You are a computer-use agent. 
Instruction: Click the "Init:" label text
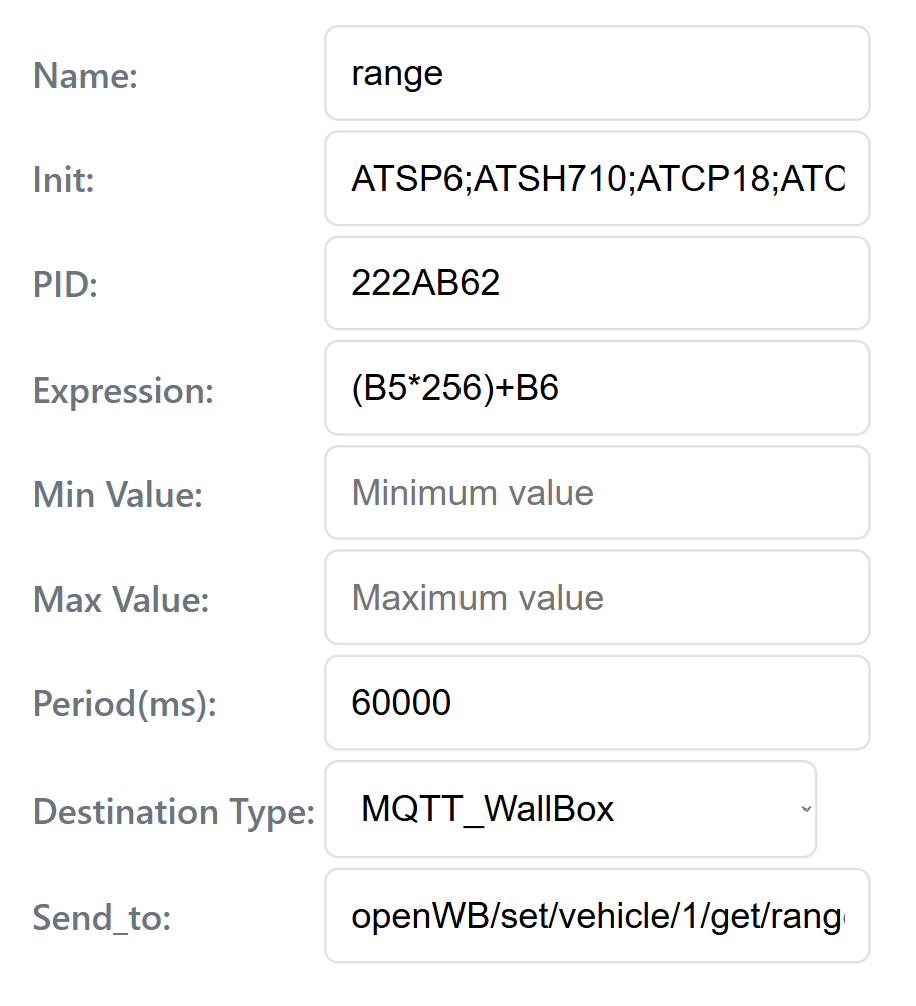pos(63,181)
